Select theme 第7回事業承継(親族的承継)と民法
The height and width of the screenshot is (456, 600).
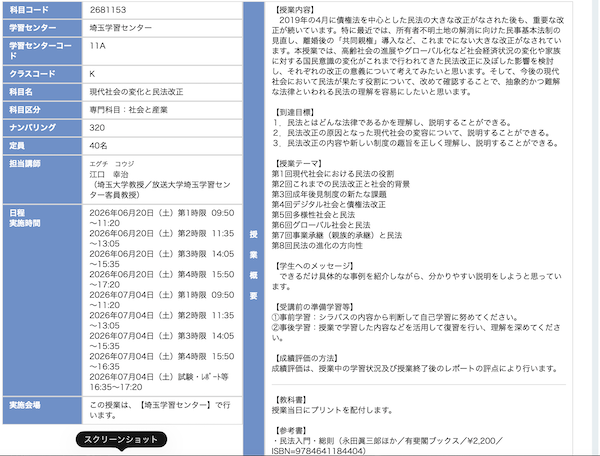click(337, 235)
